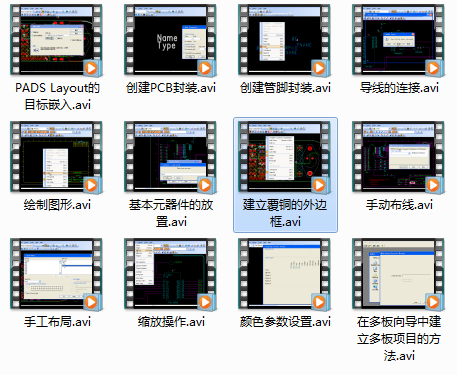Click the filename label 缩放操作.avi
The width and height of the screenshot is (457, 375).
point(171,322)
